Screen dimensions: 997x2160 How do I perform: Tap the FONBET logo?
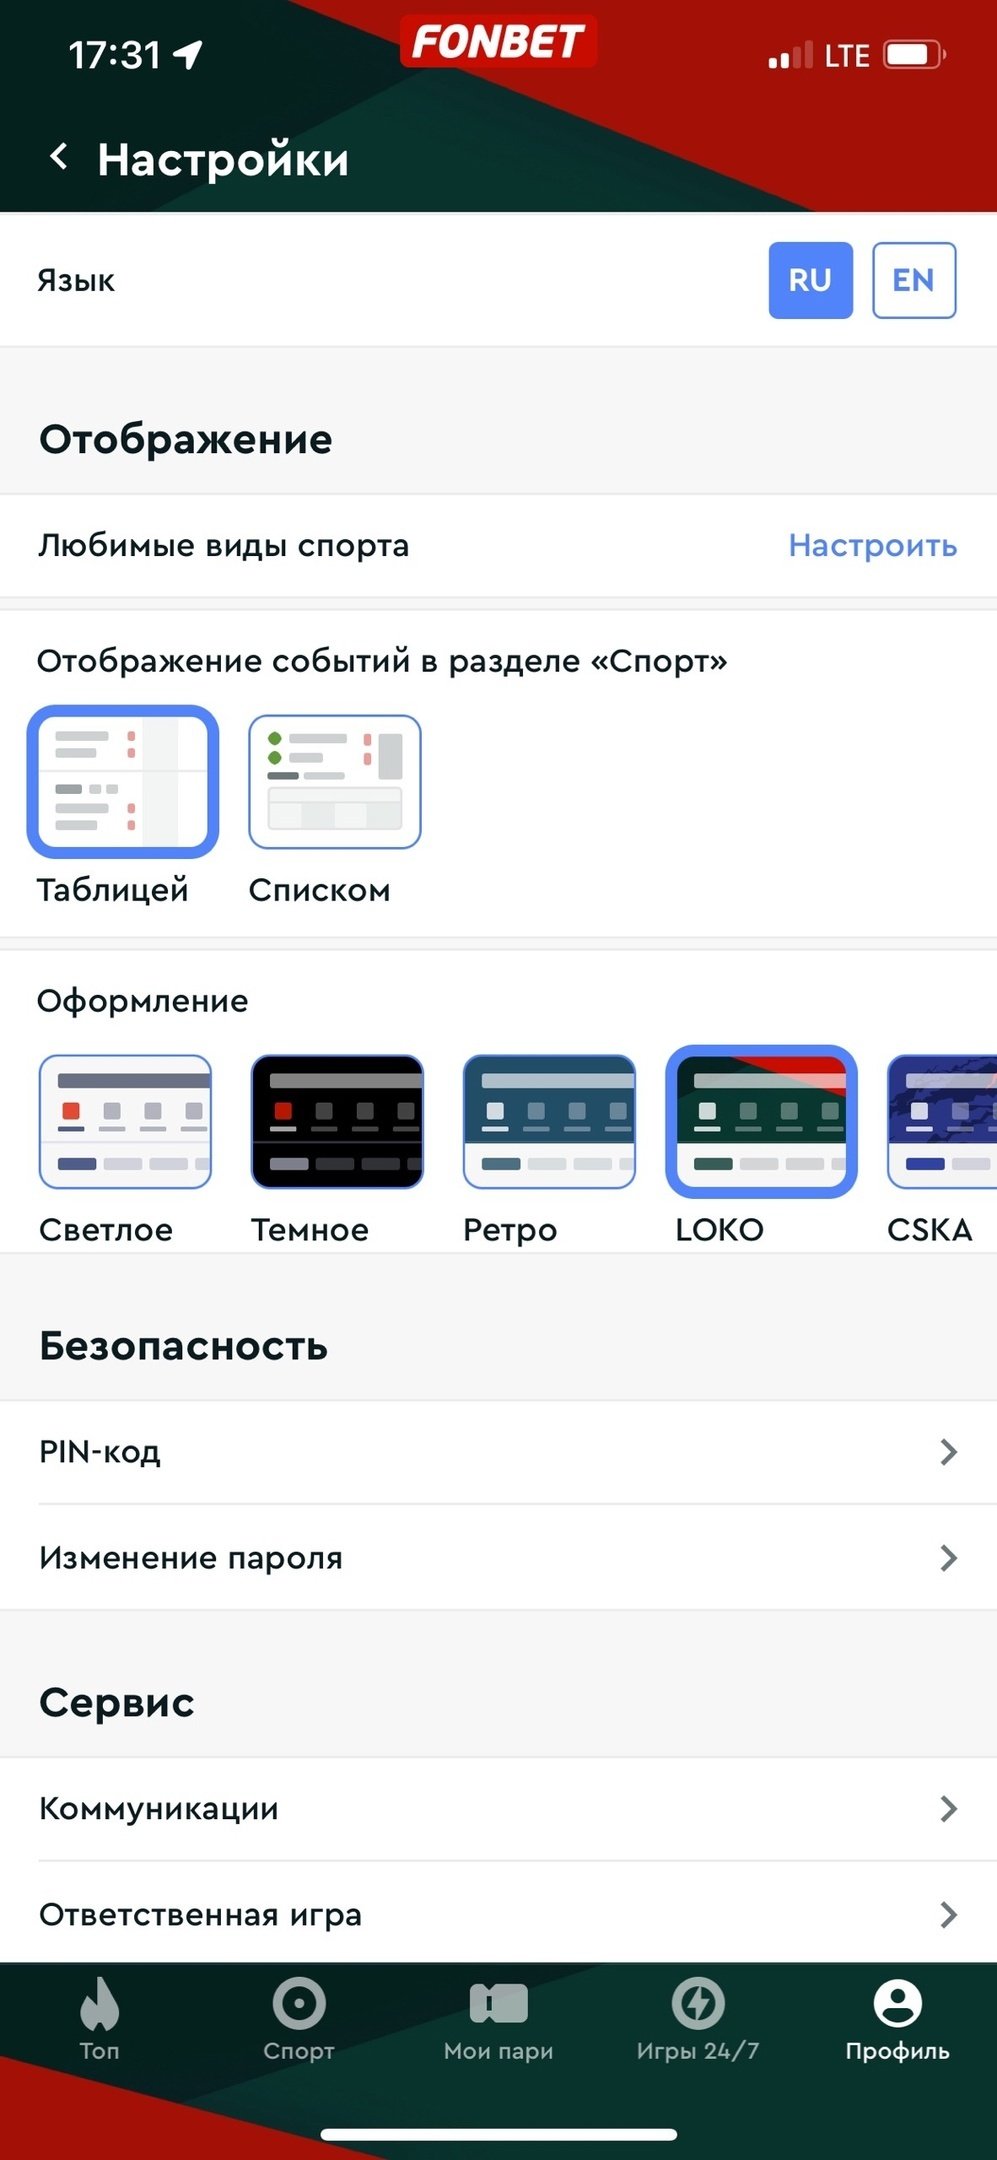click(x=498, y=42)
